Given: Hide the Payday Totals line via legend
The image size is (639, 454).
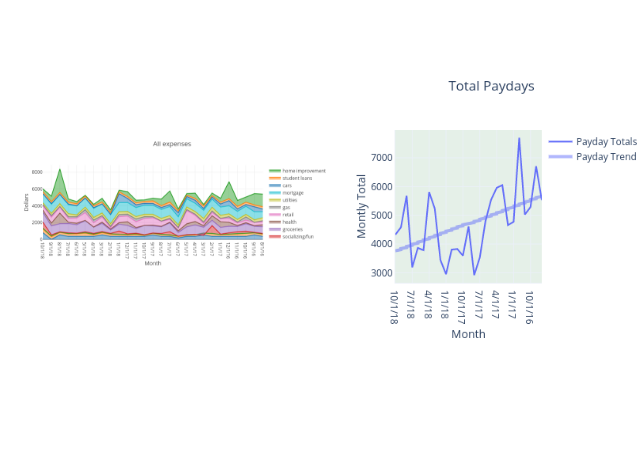Looking at the screenshot, I should click(606, 142).
